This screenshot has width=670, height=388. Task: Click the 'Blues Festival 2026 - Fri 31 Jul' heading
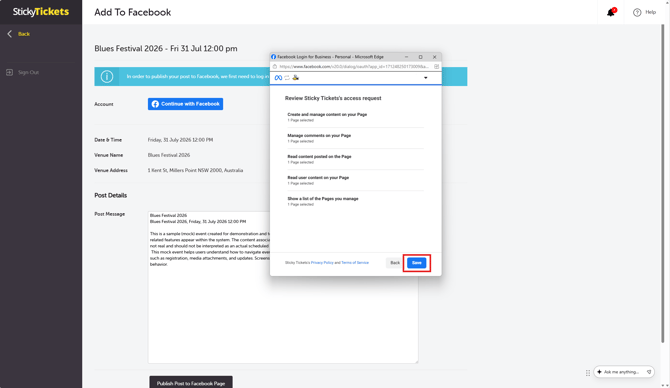click(166, 49)
